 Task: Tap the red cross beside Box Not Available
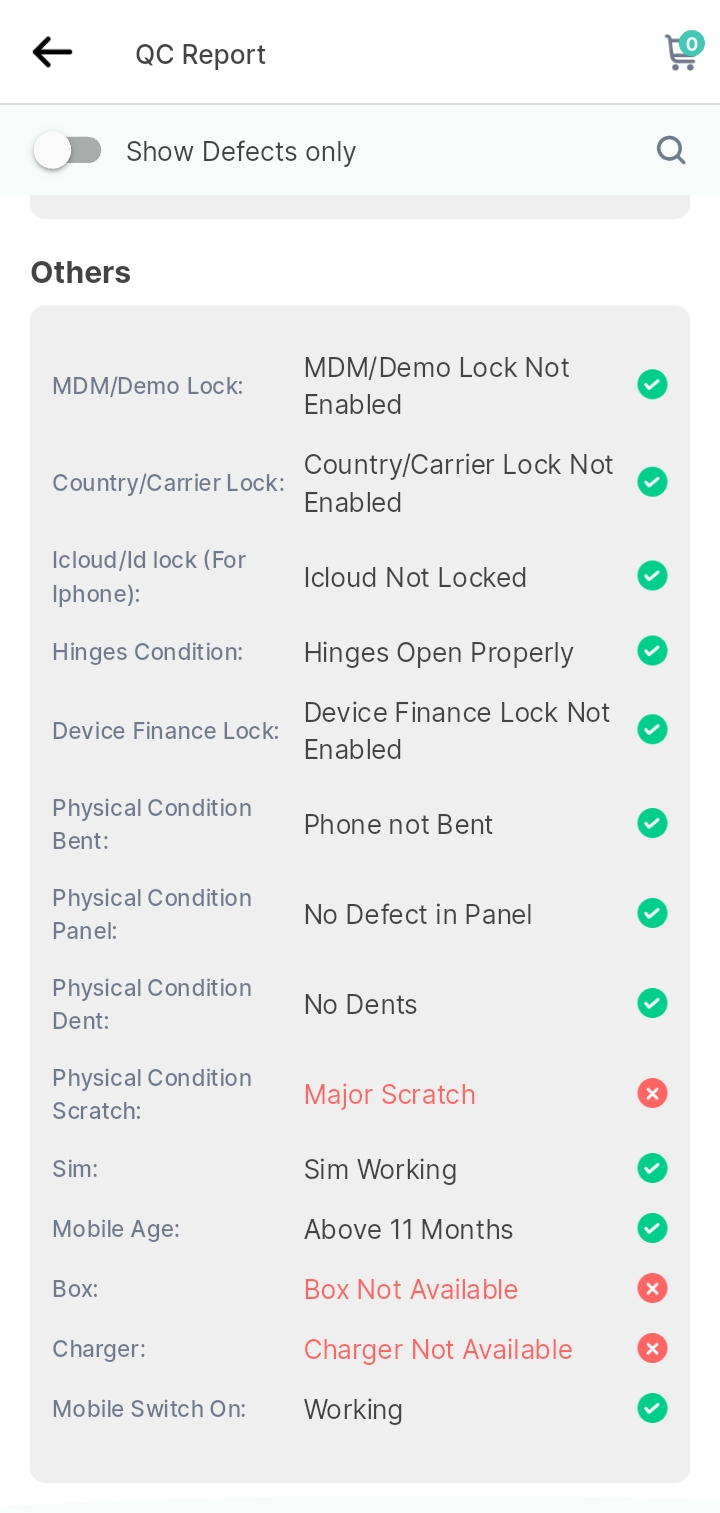coord(652,1288)
